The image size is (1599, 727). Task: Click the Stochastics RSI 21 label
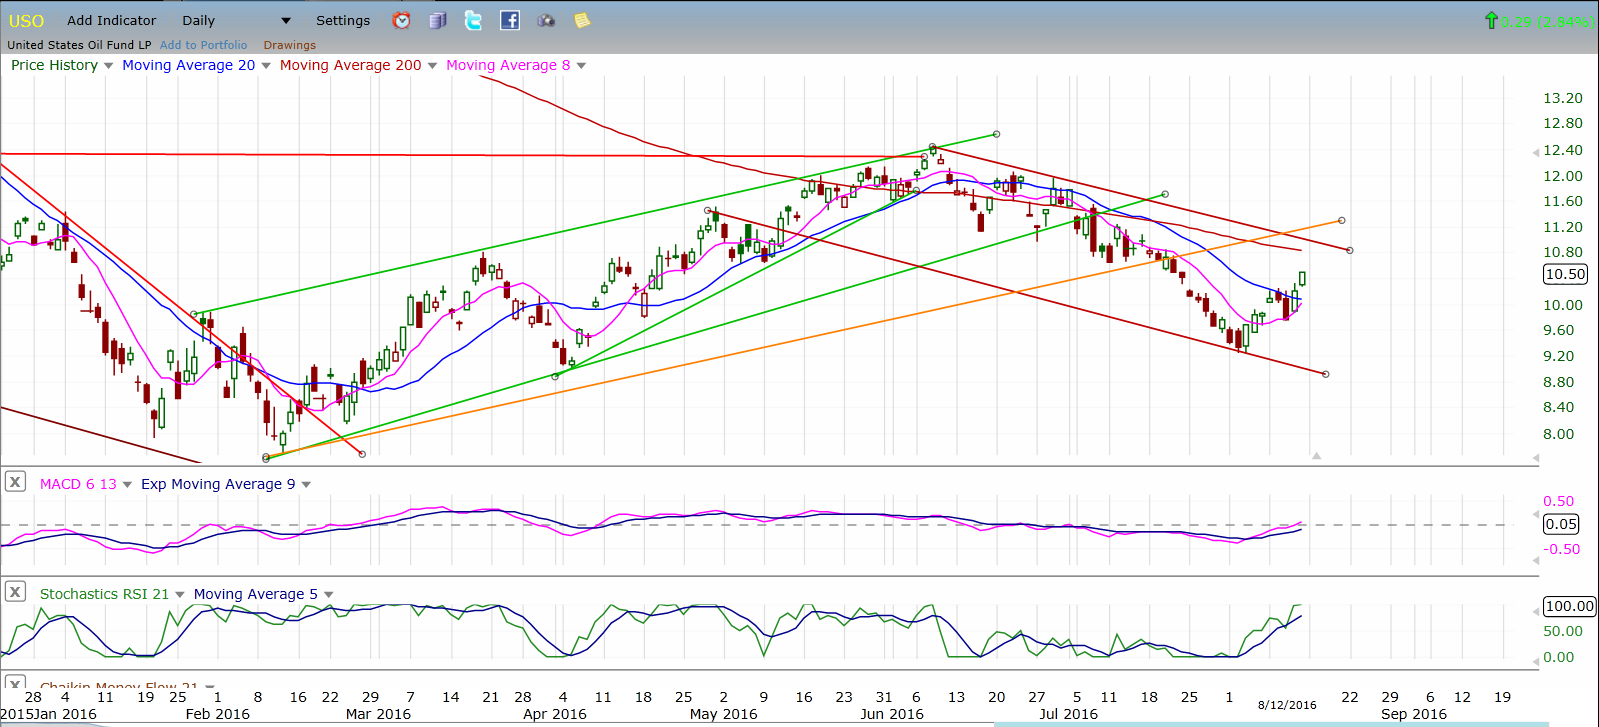click(x=104, y=594)
